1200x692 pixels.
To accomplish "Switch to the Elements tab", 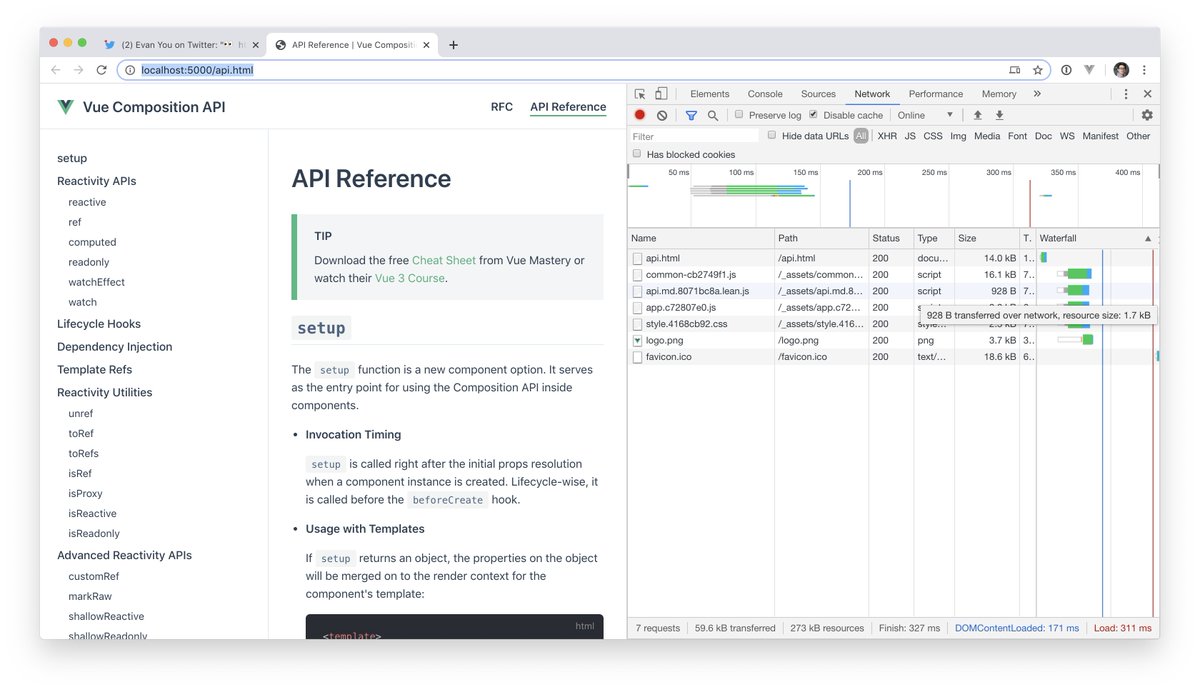I will coord(710,94).
